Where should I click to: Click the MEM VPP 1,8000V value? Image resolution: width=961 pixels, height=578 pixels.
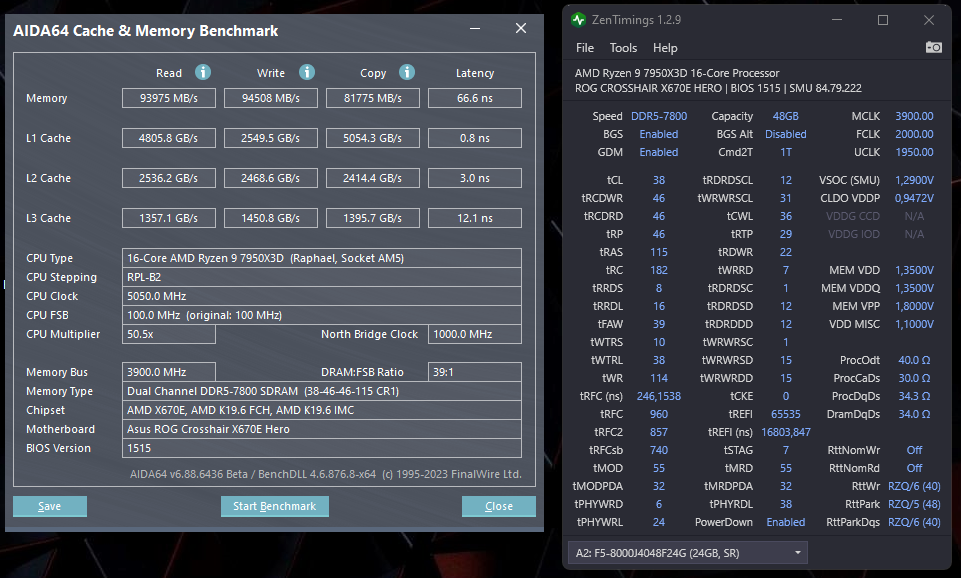914,306
